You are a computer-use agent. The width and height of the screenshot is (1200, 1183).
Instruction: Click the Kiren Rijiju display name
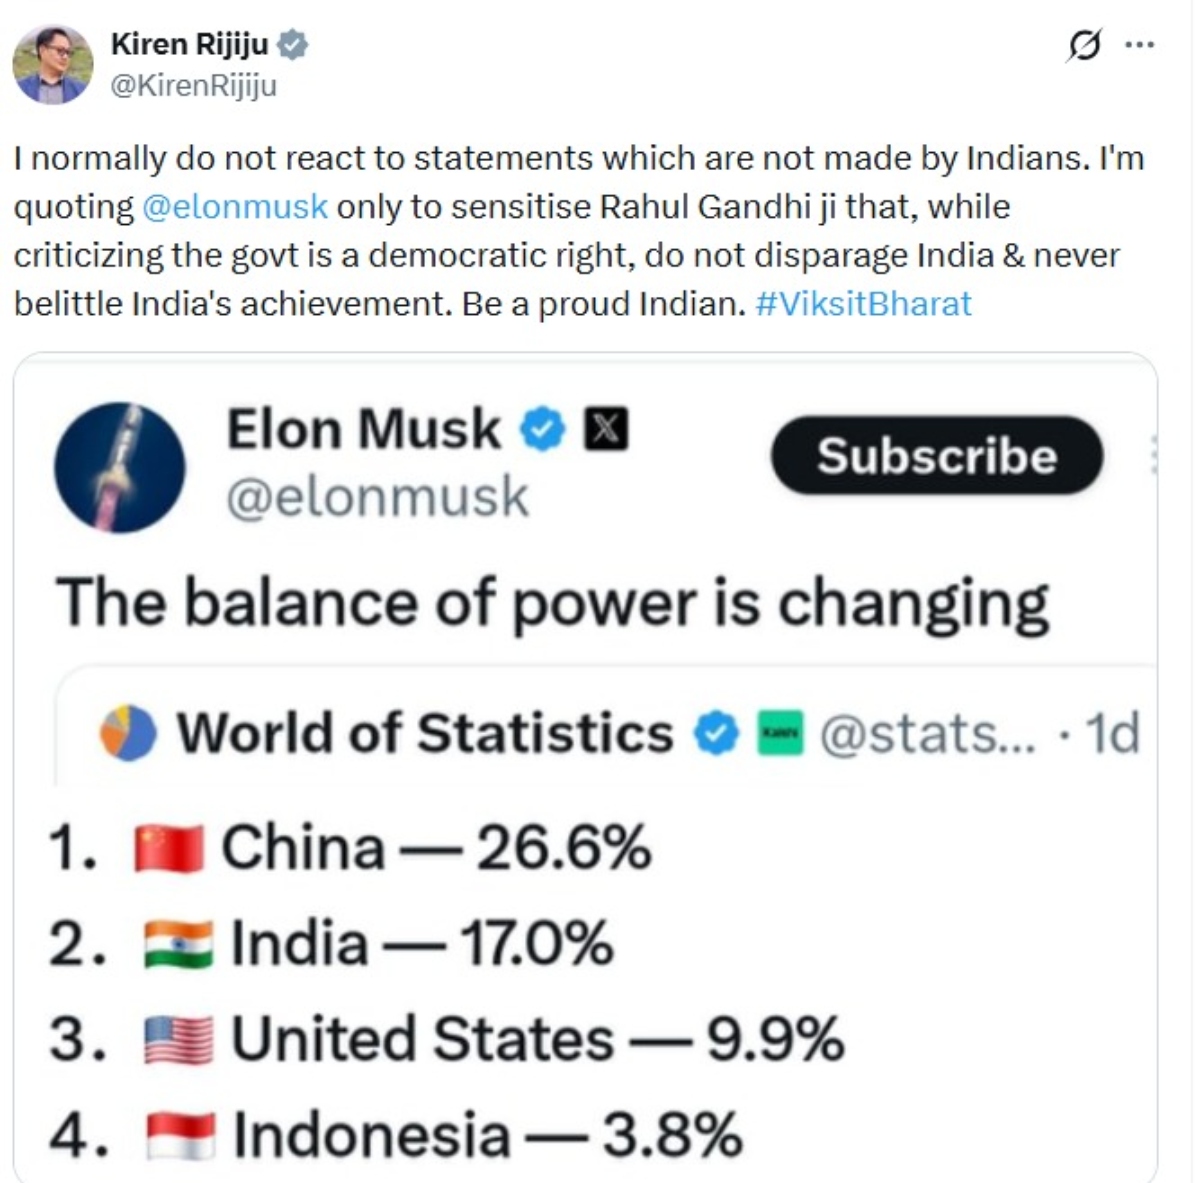[x=189, y=44]
